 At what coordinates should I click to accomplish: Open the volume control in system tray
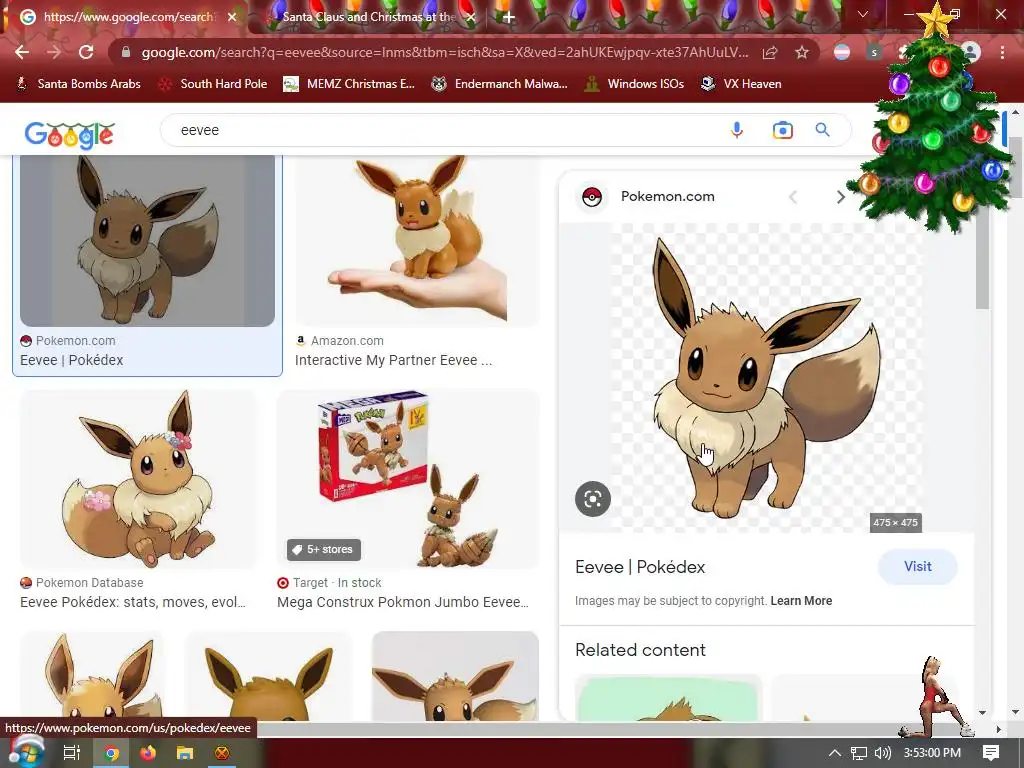(882, 753)
